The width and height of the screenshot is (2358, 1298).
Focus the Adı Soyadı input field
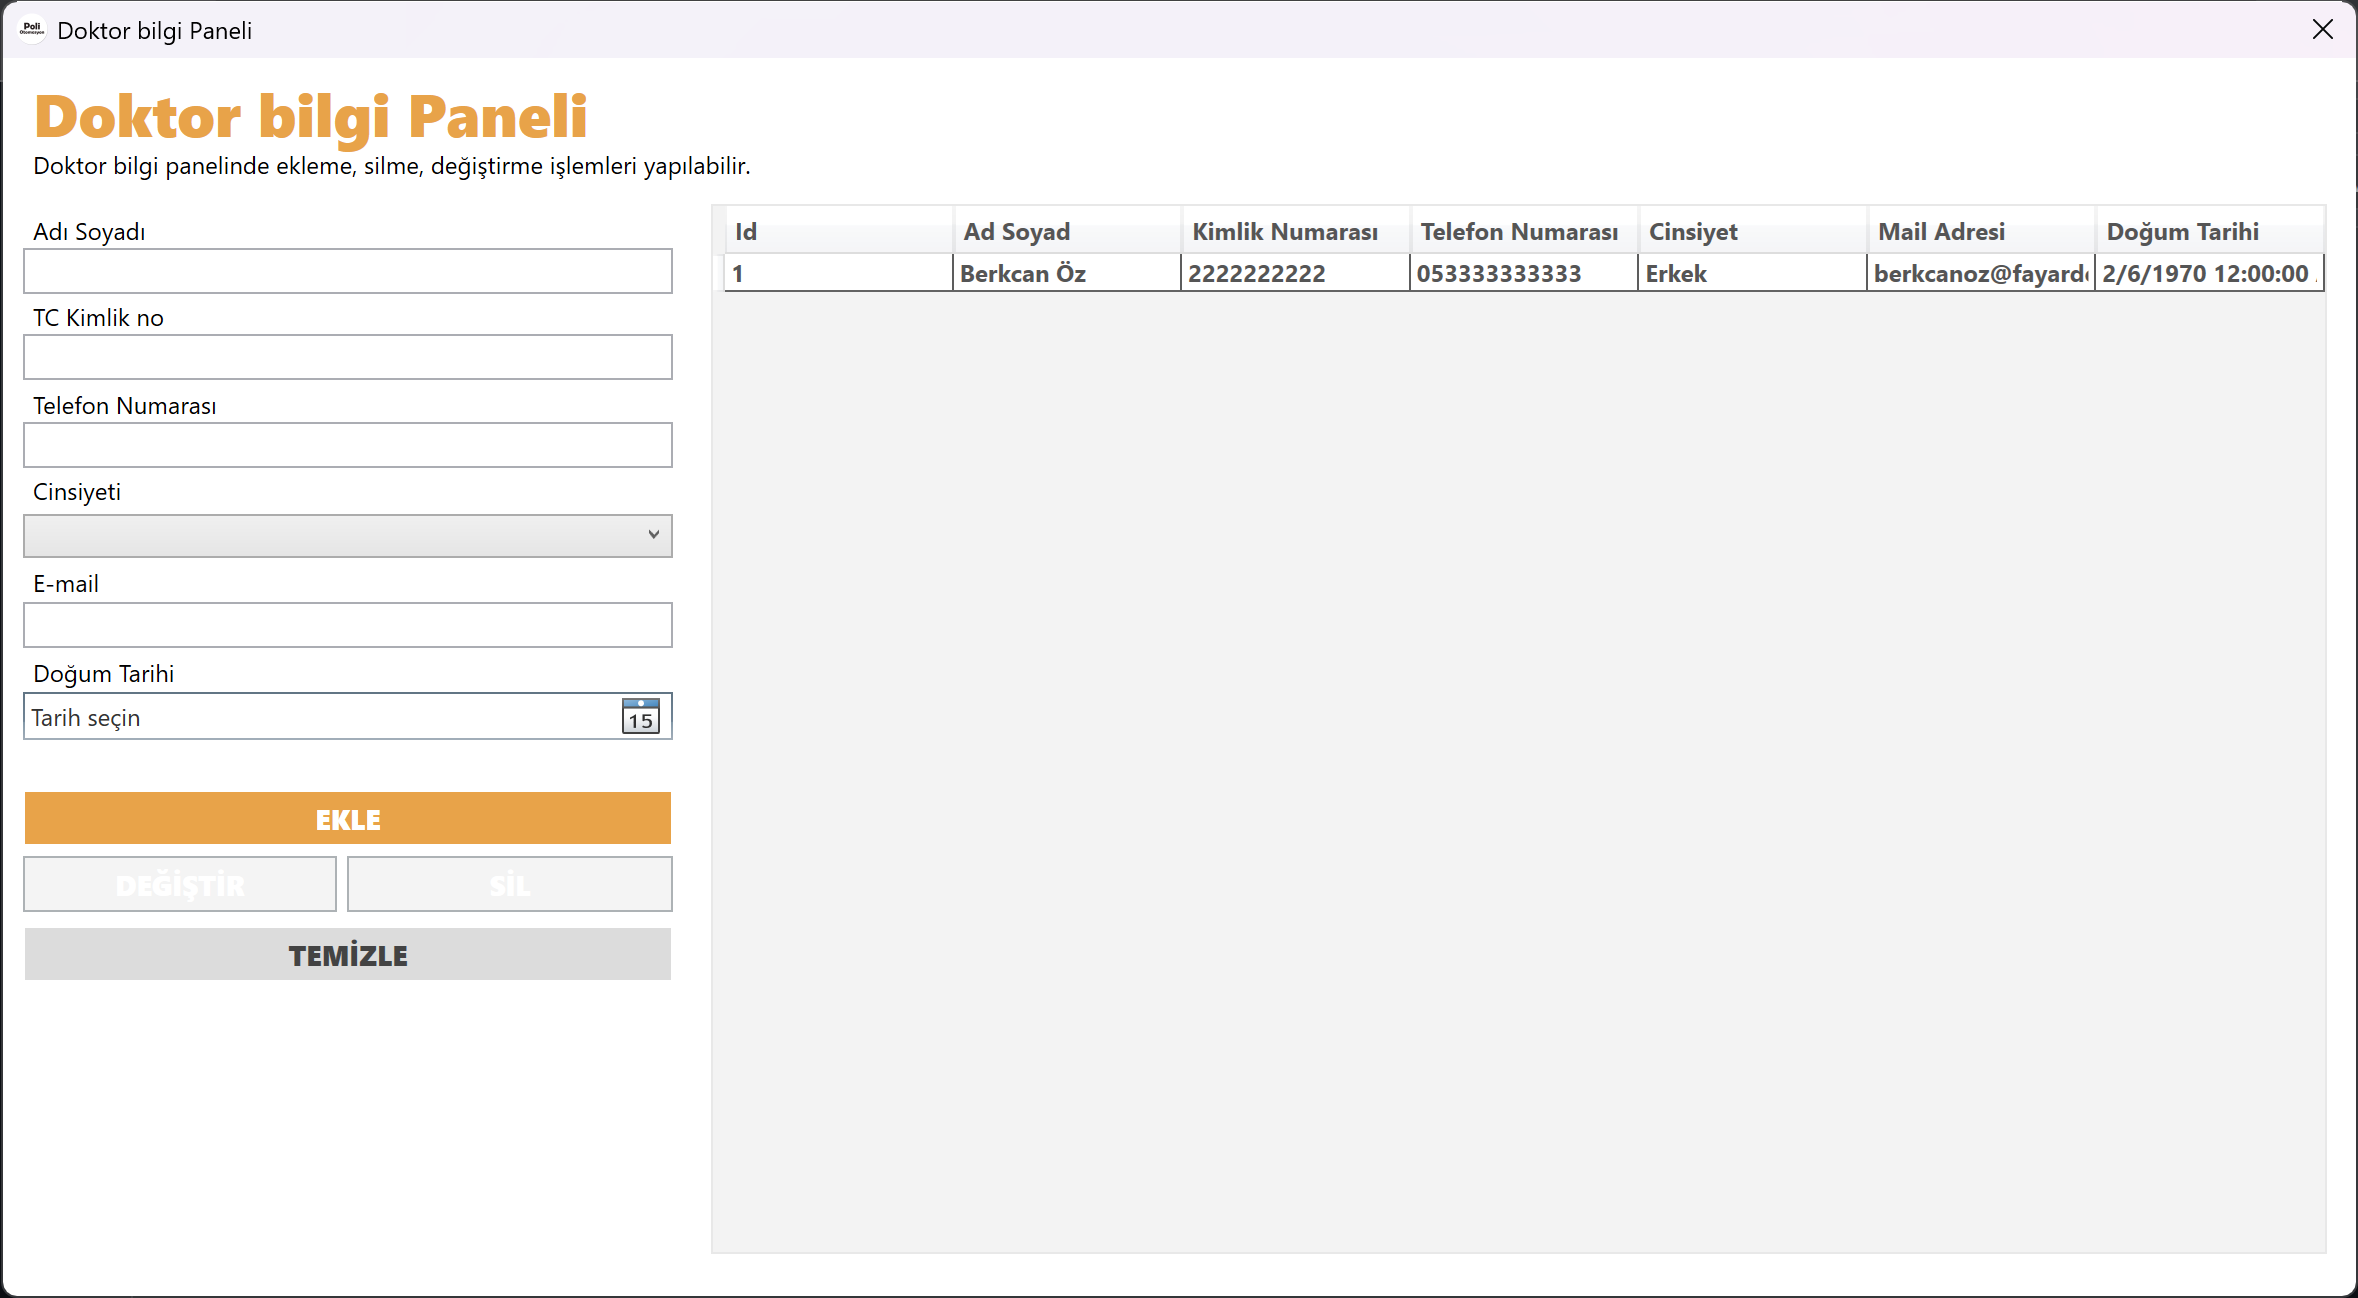pyautogui.click(x=348, y=271)
